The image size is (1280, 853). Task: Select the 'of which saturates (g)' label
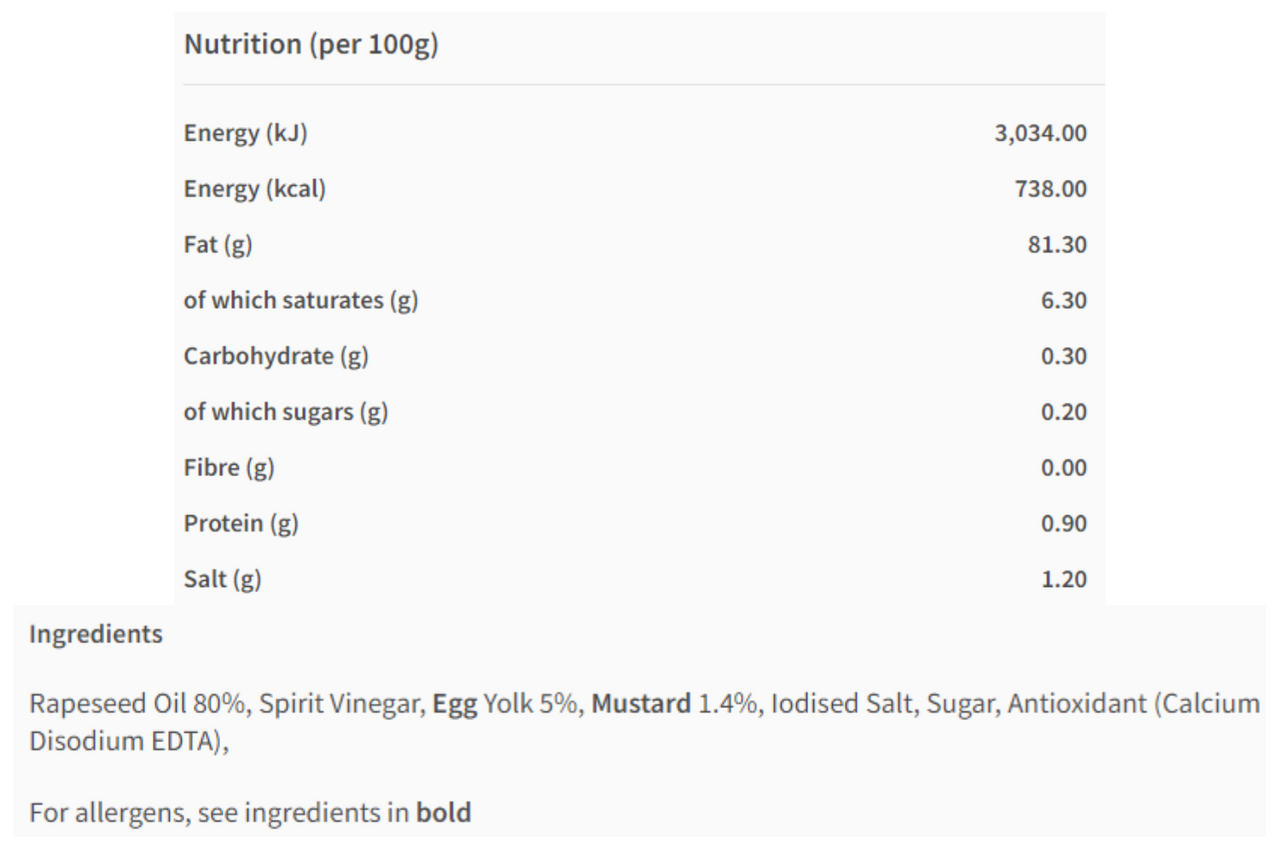point(301,301)
